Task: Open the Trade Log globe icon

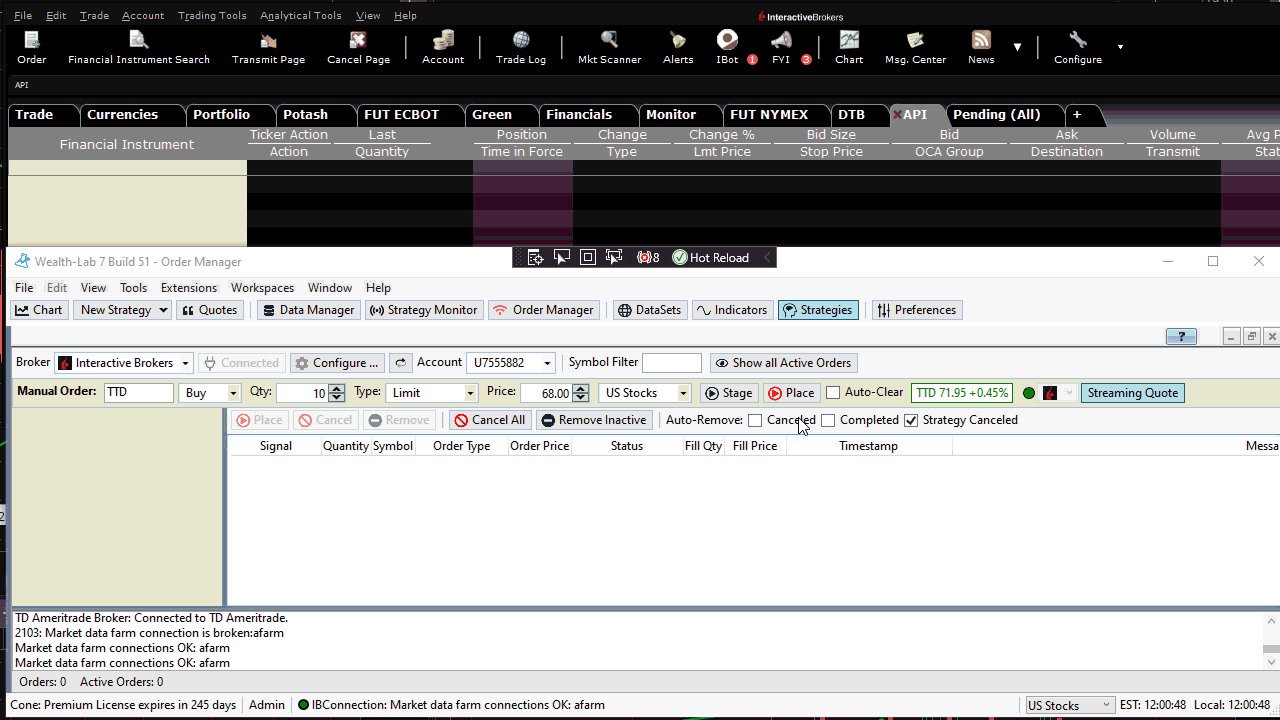Action: (521, 46)
